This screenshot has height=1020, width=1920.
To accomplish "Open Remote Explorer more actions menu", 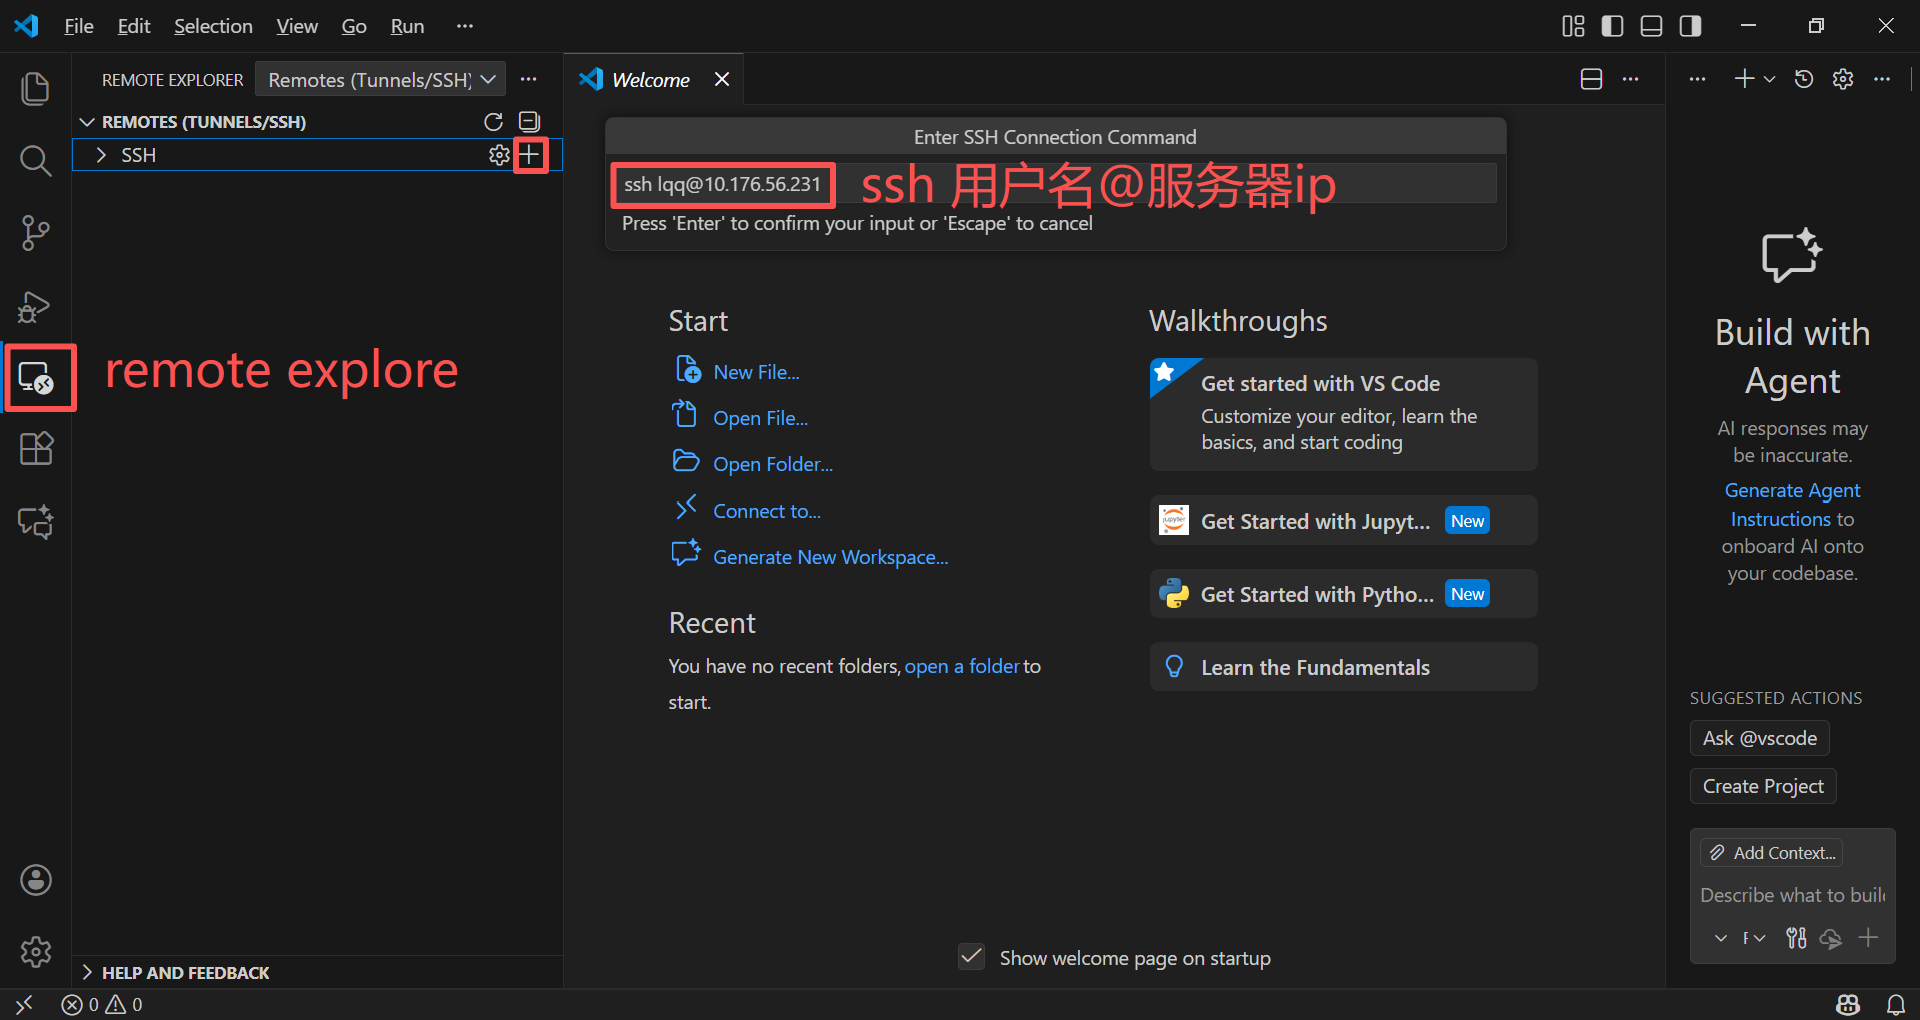I will click(529, 79).
